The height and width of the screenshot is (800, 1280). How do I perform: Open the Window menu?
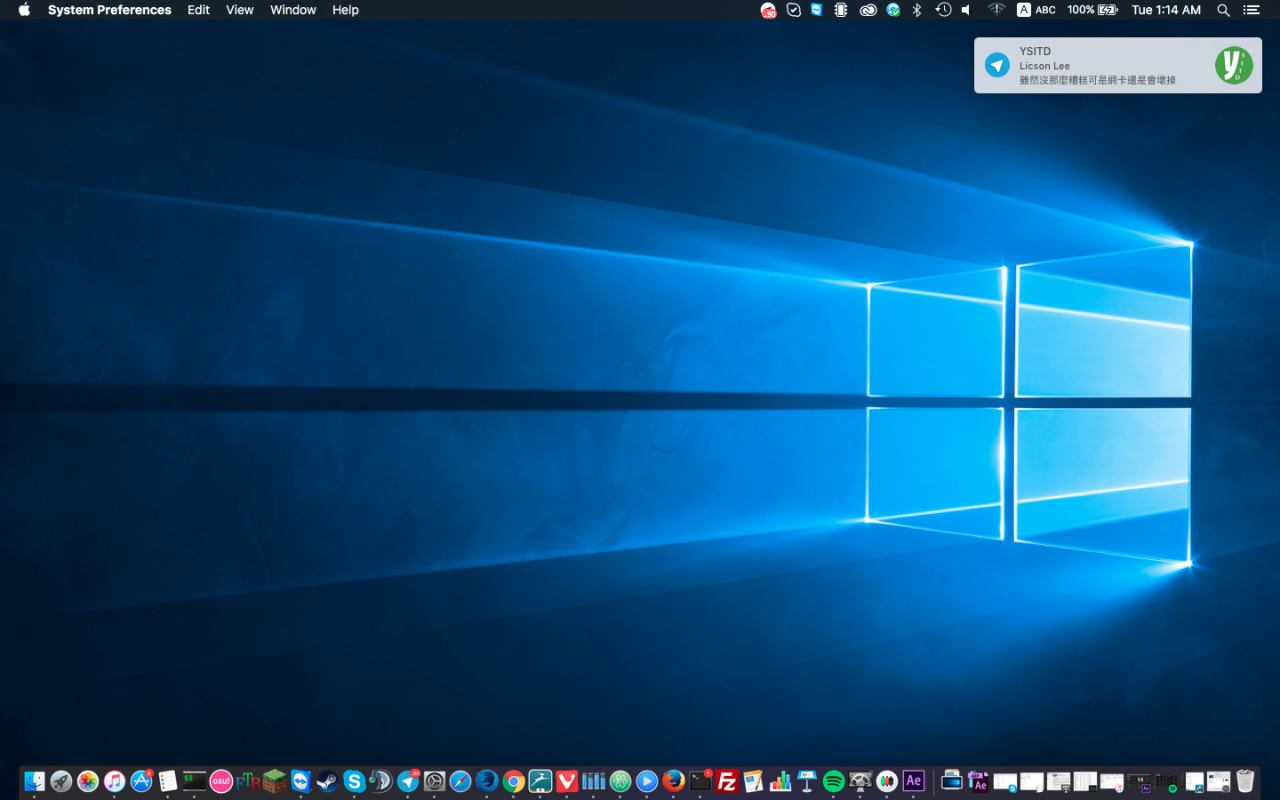pyautogui.click(x=293, y=10)
